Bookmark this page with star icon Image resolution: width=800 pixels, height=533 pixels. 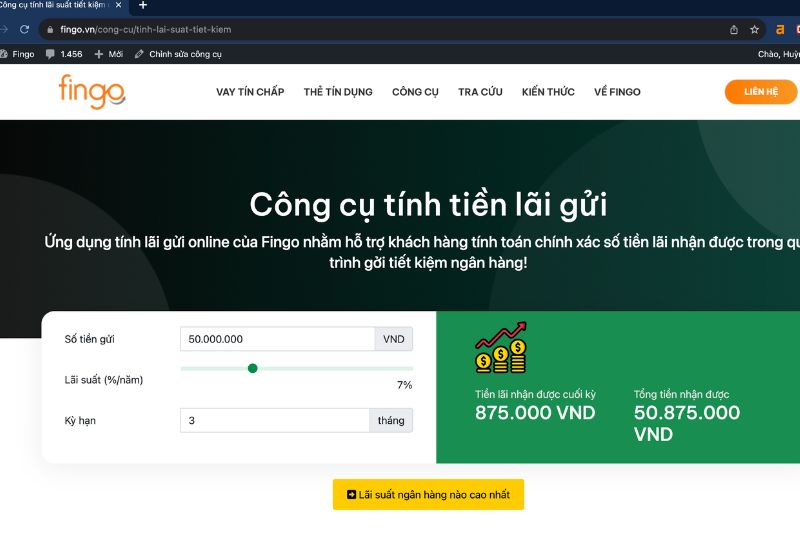755,30
